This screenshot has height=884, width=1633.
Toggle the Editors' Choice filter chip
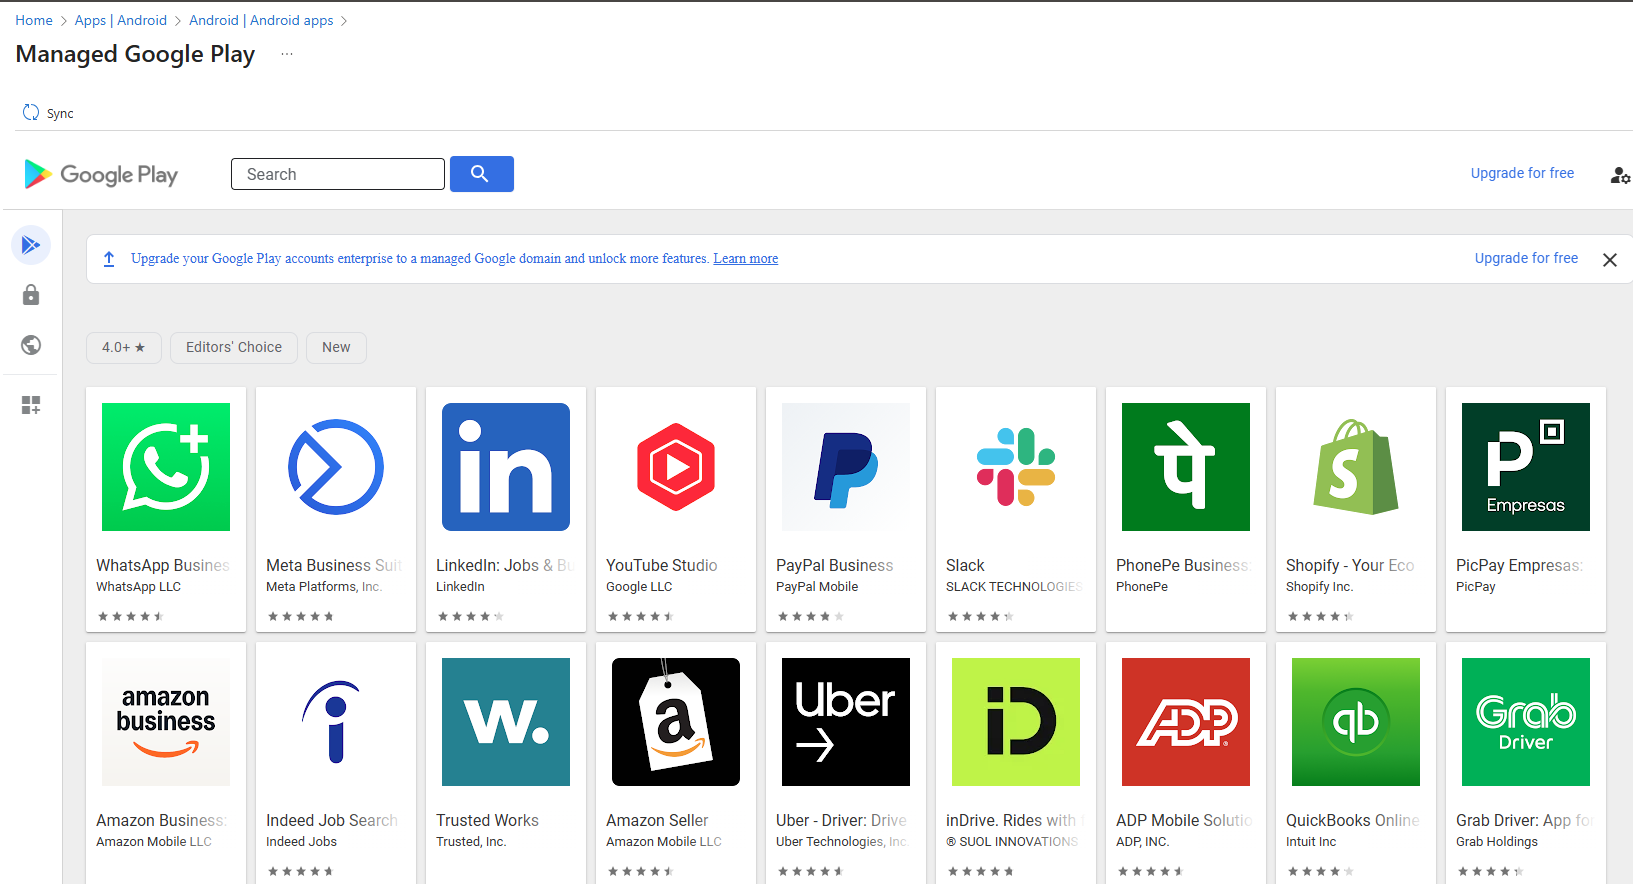click(x=233, y=347)
